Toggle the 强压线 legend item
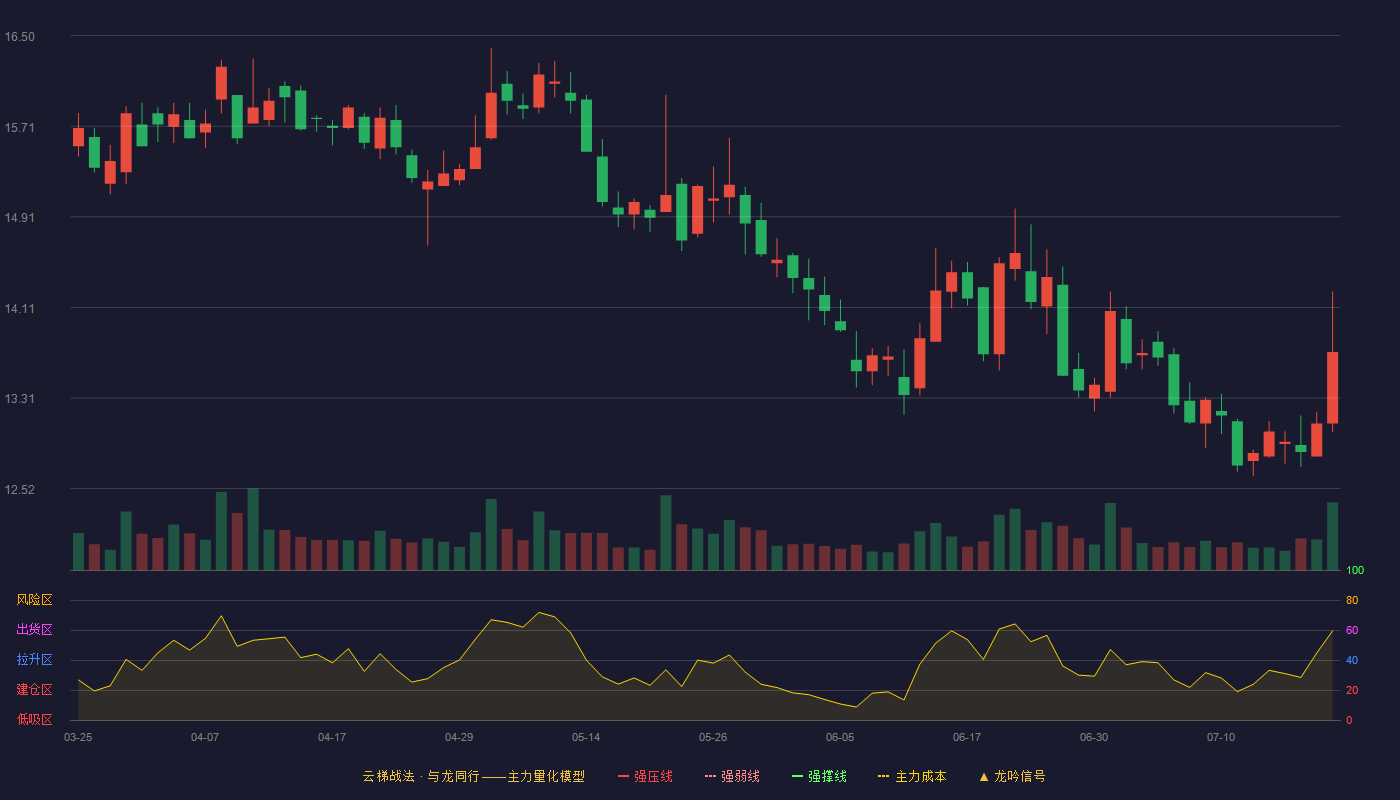The width and height of the screenshot is (1400, 800). 645,776
